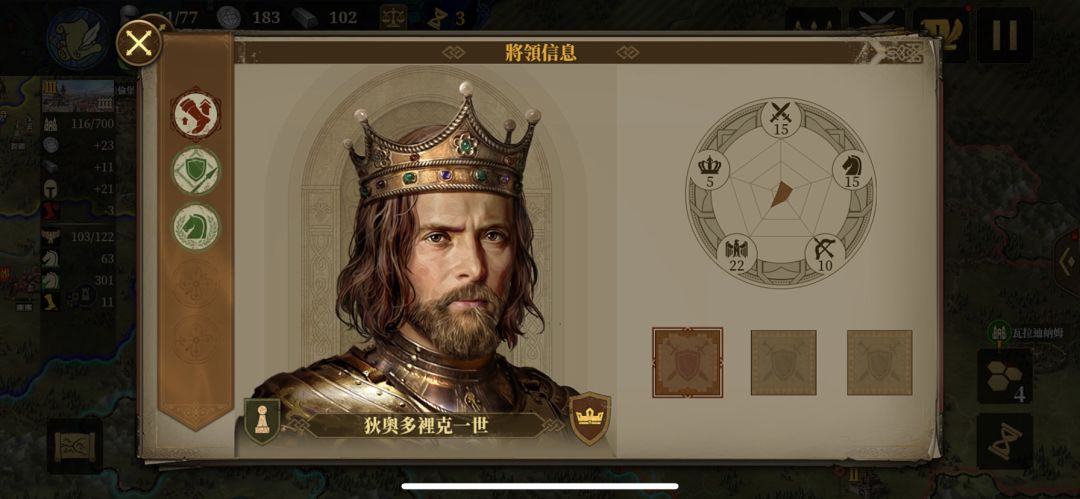Tap the crown stat icon showing 5
Image resolution: width=1080 pixels, height=499 pixels.
click(x=709, y=171)
